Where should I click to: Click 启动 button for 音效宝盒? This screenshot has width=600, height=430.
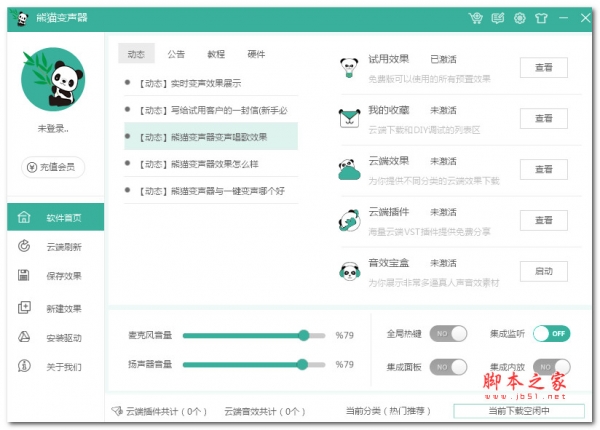(x=543, y=271)
